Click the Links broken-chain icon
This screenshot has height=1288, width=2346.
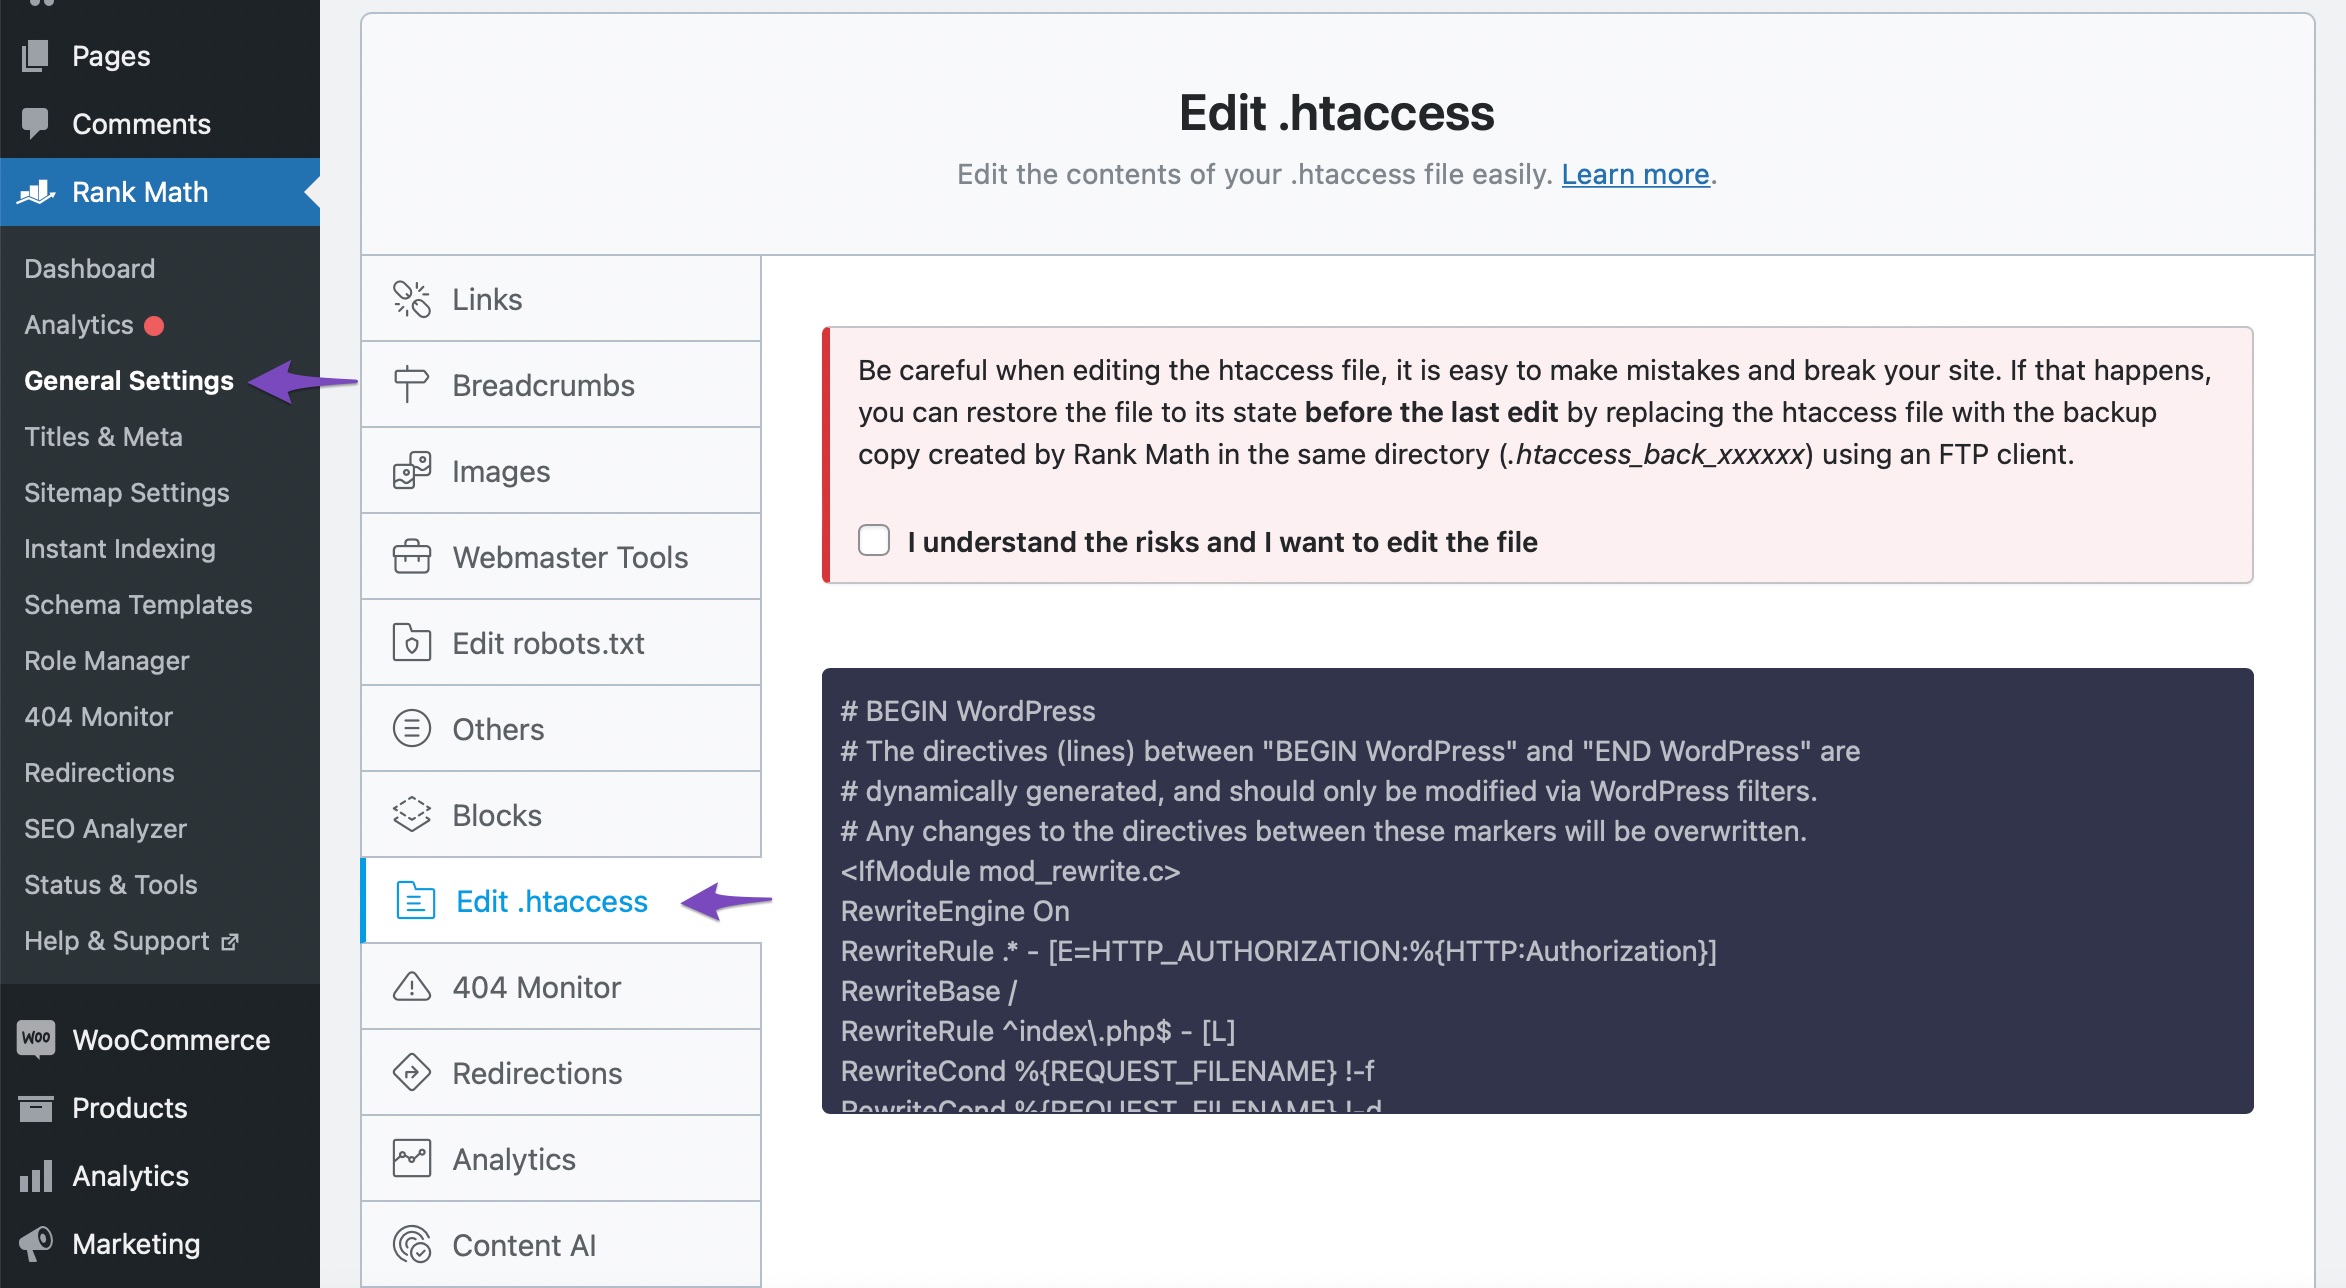pos(411,299)
